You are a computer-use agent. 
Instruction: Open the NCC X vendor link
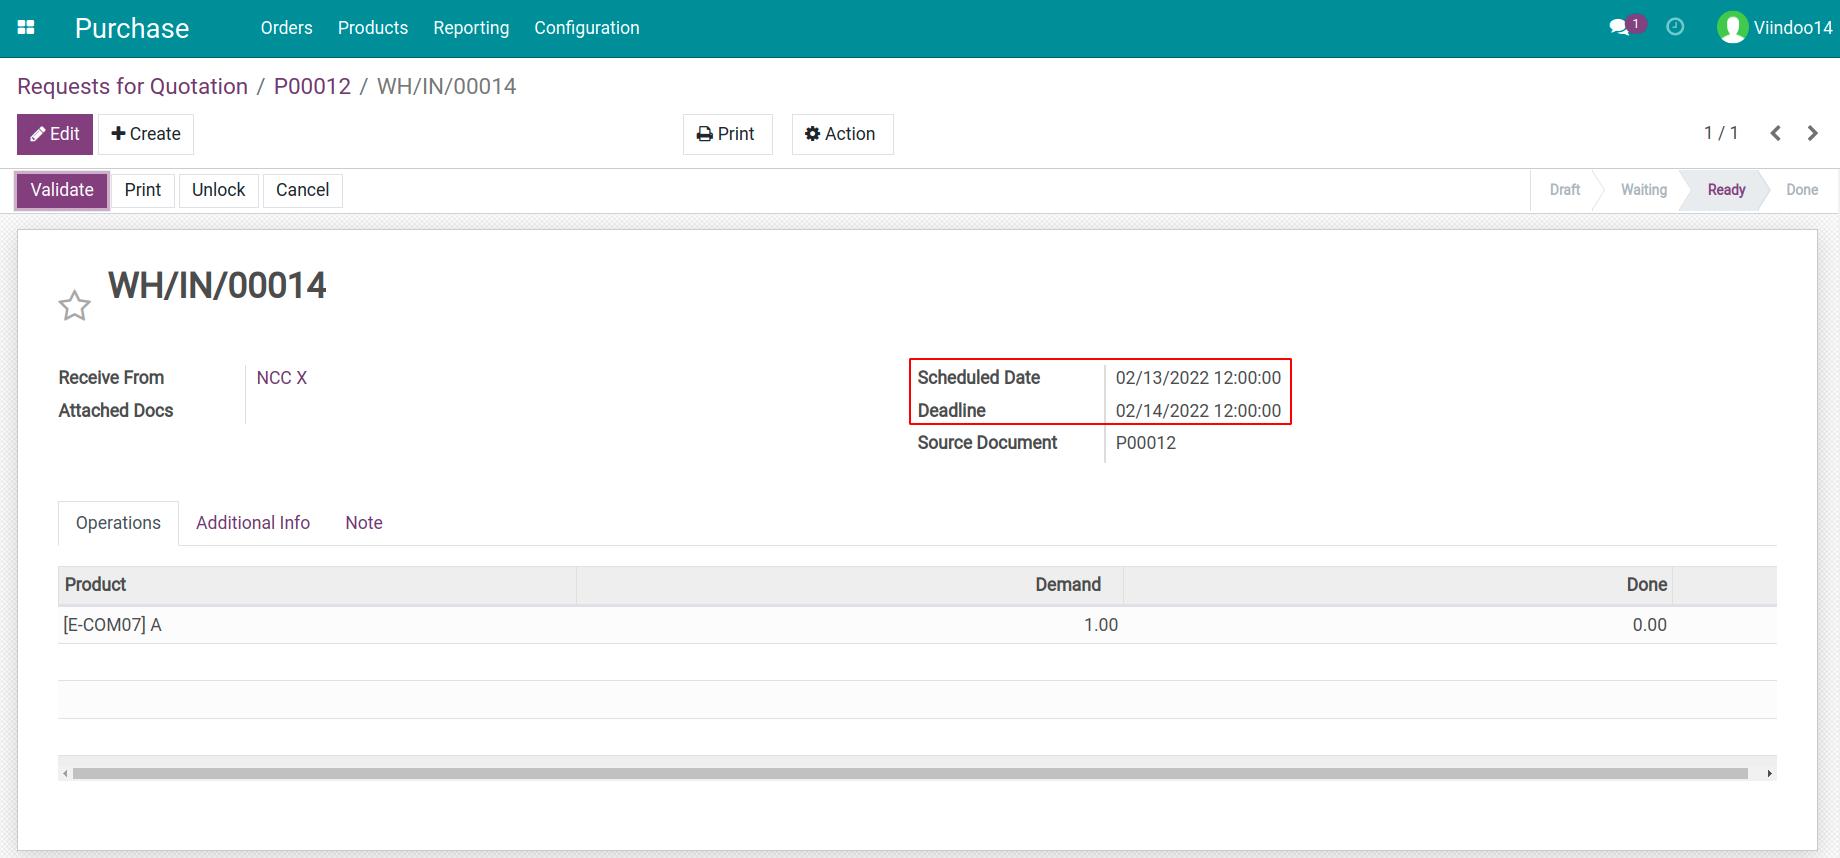click(x=282, y=378)
